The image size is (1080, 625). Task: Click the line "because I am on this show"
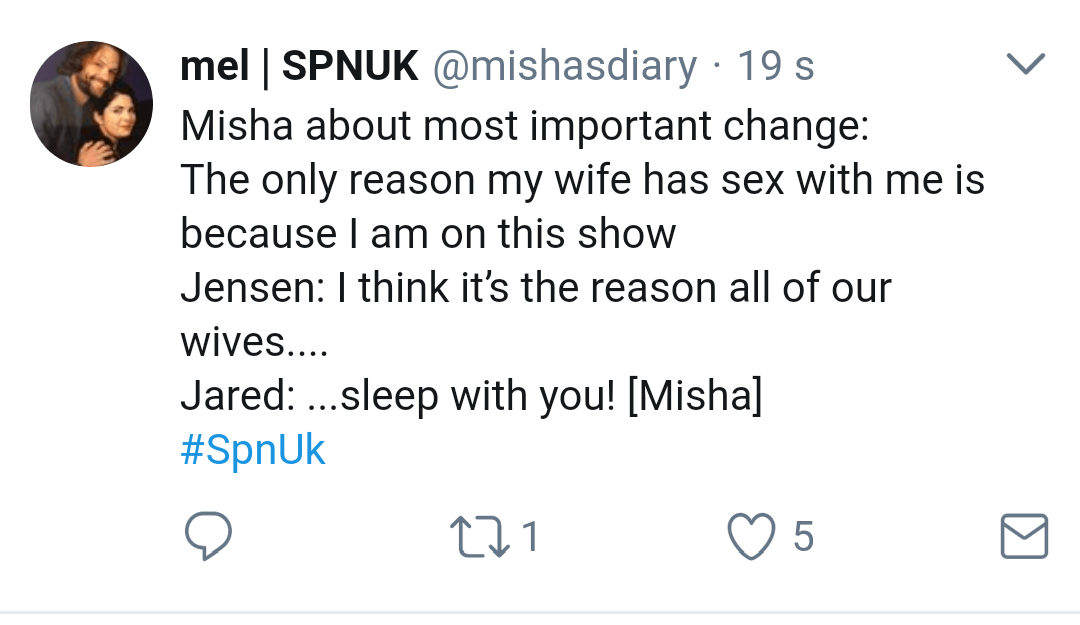(428, 234)
